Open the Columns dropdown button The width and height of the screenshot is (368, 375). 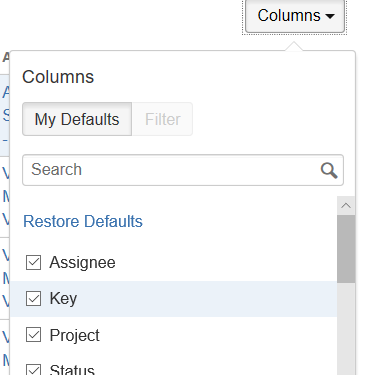[x=295, y=16]
